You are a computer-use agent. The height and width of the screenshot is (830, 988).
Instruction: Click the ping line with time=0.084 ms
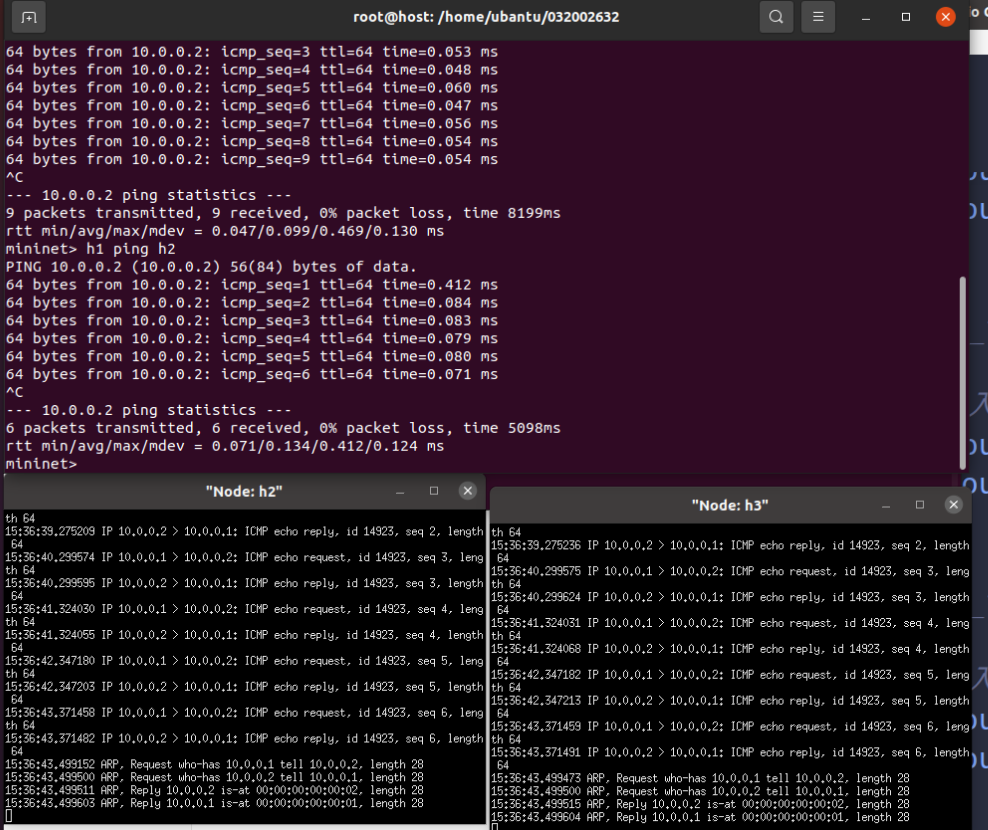[252, 303]
